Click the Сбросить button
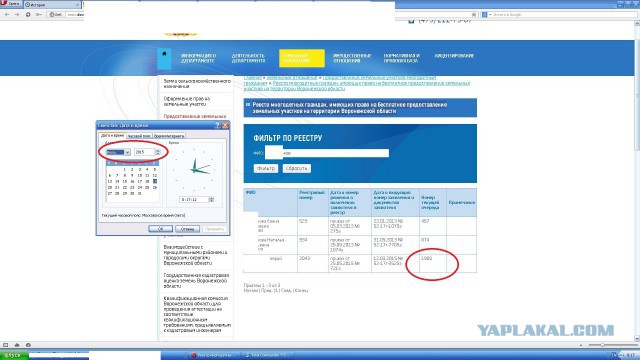 pos(296,168)
